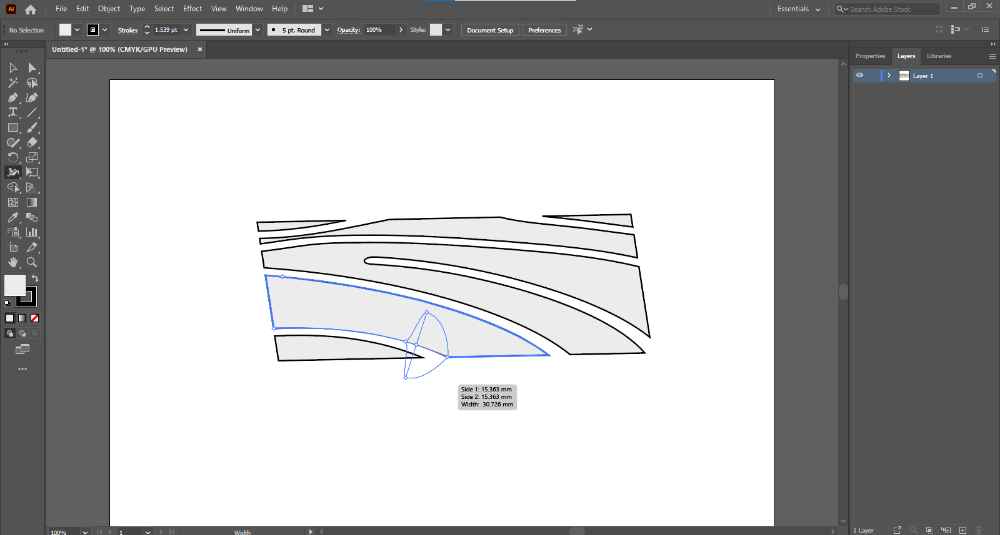Select the Symbol Sprayer tool
Image resolution: width=1000 pixels, height=535 pixels.
[13, 232]
